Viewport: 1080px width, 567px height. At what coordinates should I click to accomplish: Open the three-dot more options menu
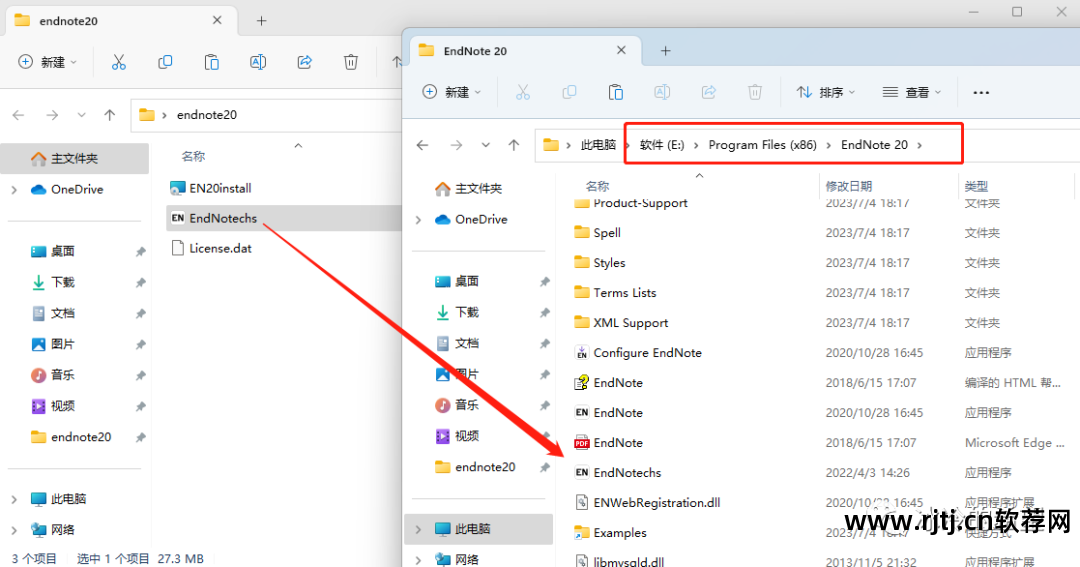(x=981, y=92)
